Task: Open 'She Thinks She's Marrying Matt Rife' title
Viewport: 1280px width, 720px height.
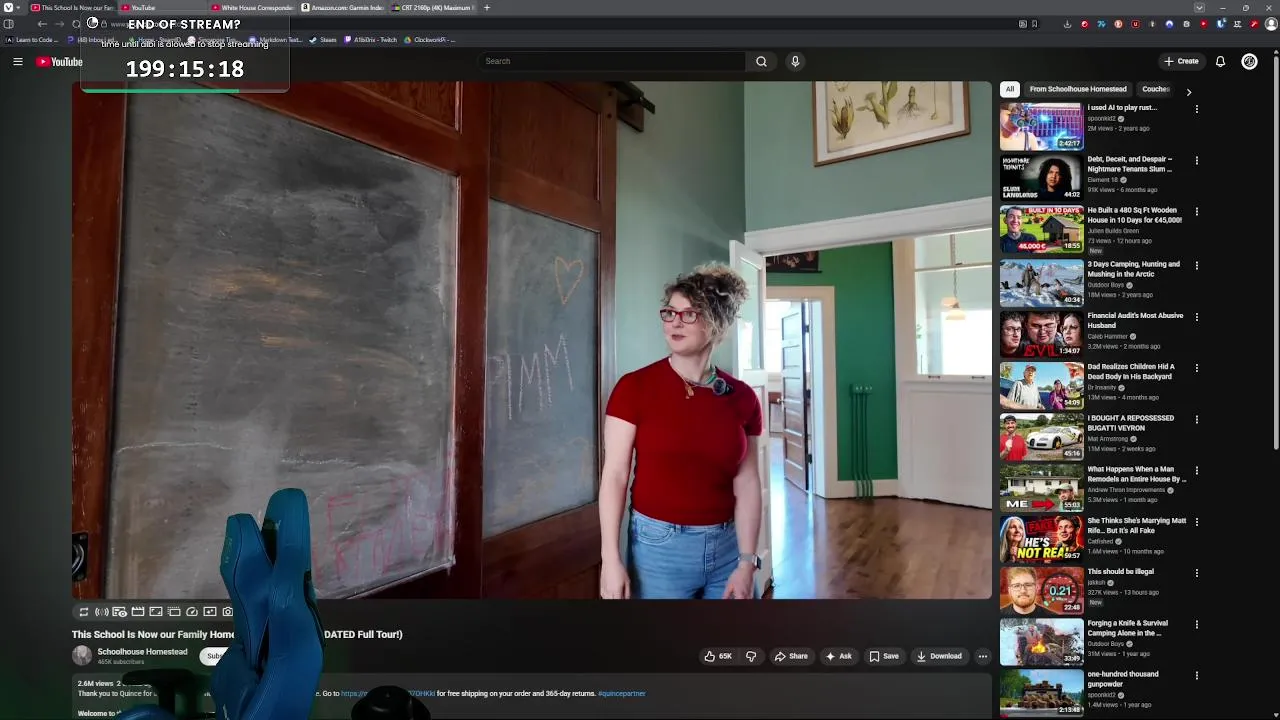Action: [1137, 526]
